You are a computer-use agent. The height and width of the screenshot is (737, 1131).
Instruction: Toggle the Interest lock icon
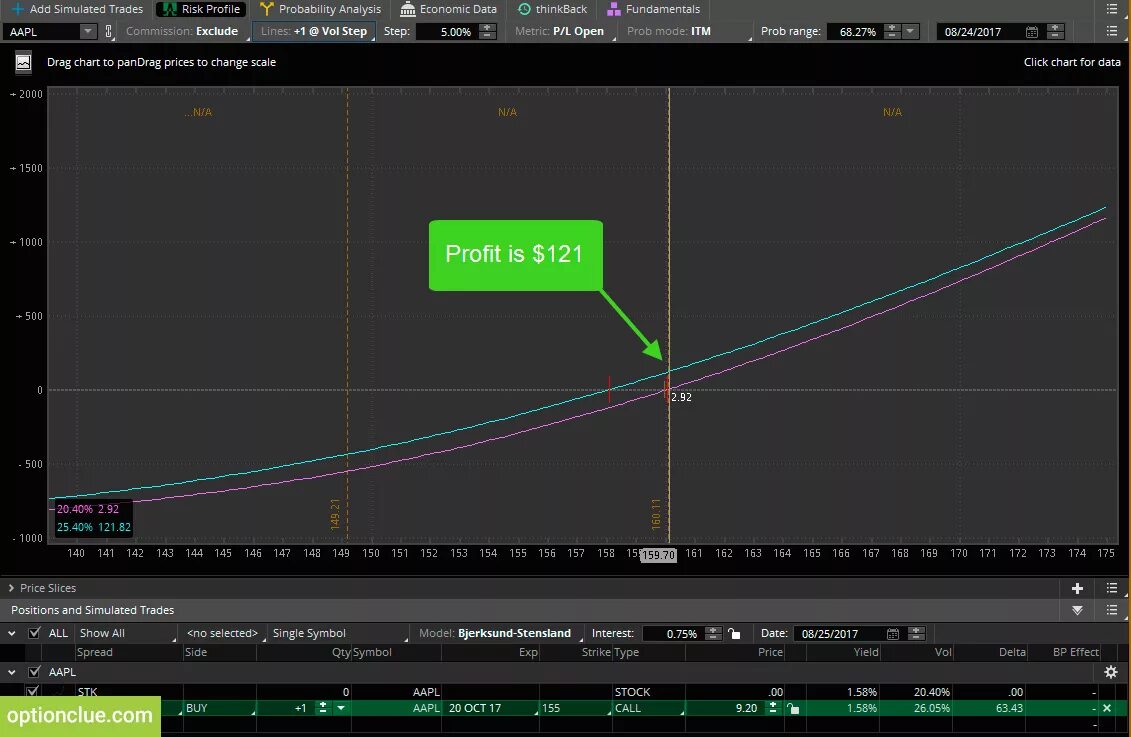click(x=734, y=633)
